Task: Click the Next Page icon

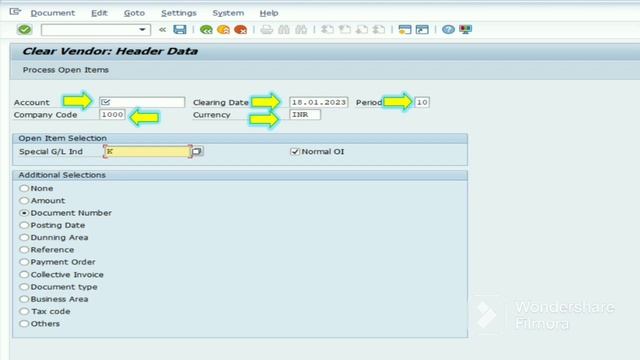Action: pos(362,29)
